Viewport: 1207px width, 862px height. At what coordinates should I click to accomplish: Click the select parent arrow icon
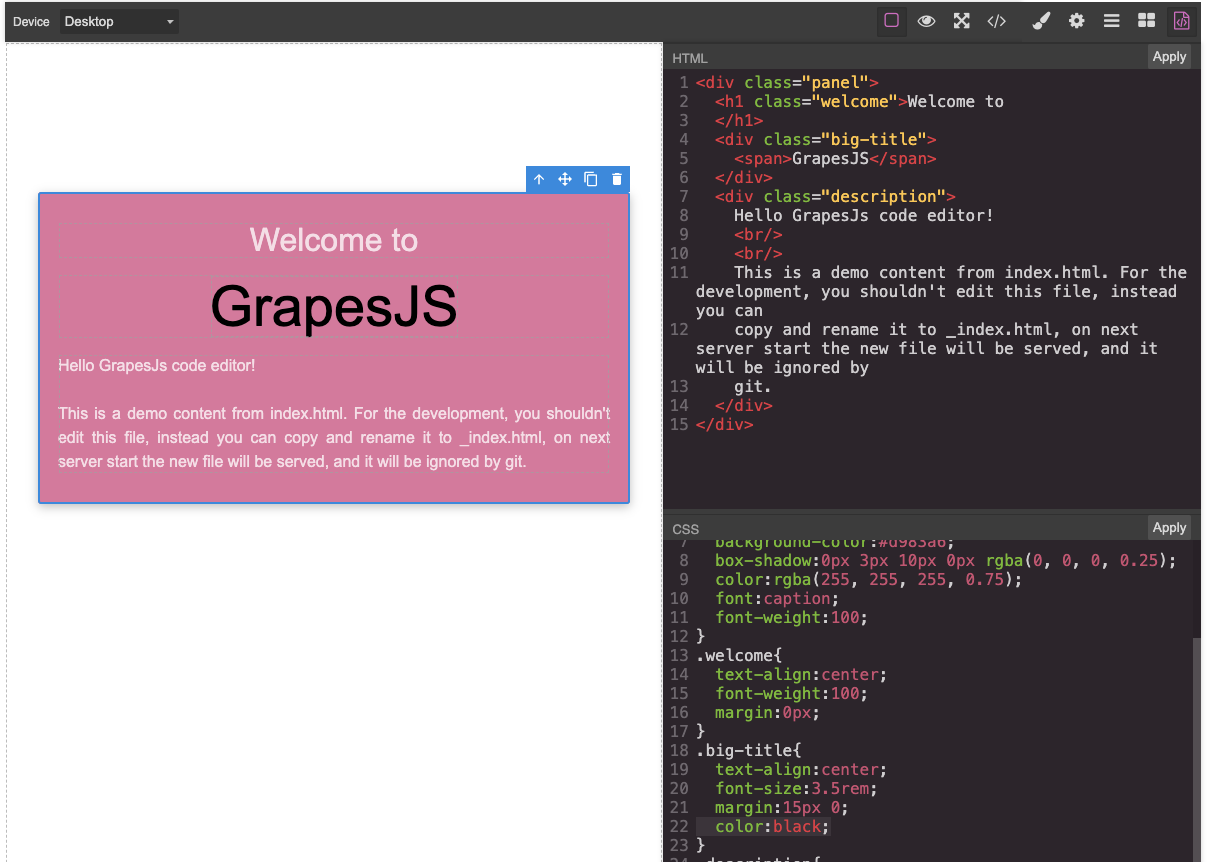click(539, 179)
